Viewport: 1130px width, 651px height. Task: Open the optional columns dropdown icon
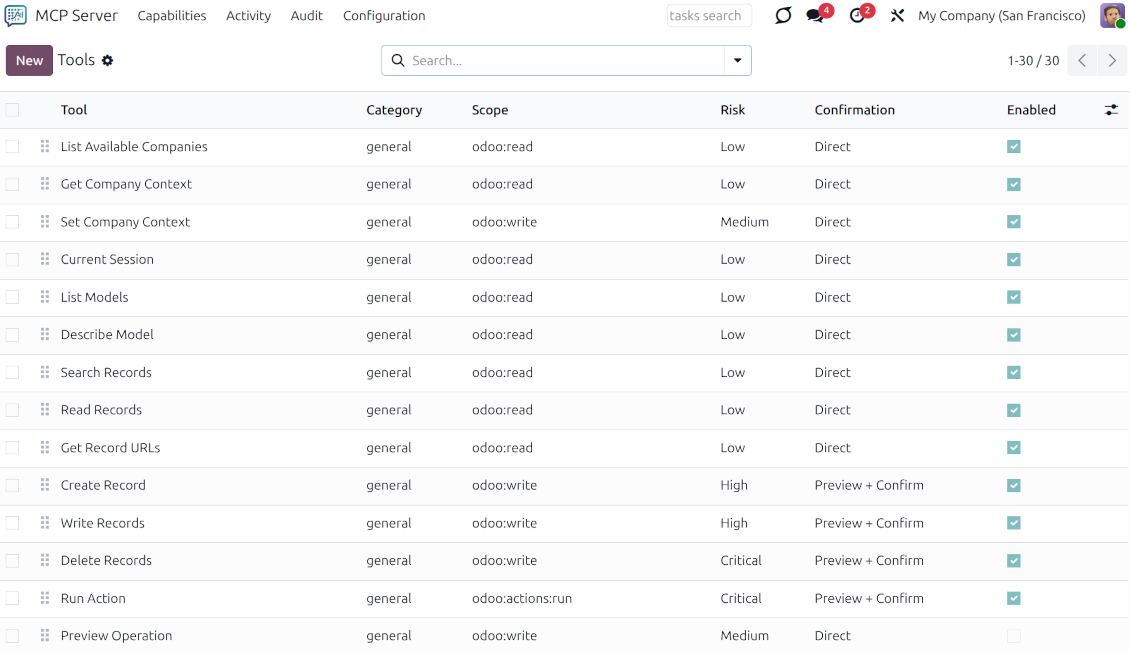point(1111,110)
